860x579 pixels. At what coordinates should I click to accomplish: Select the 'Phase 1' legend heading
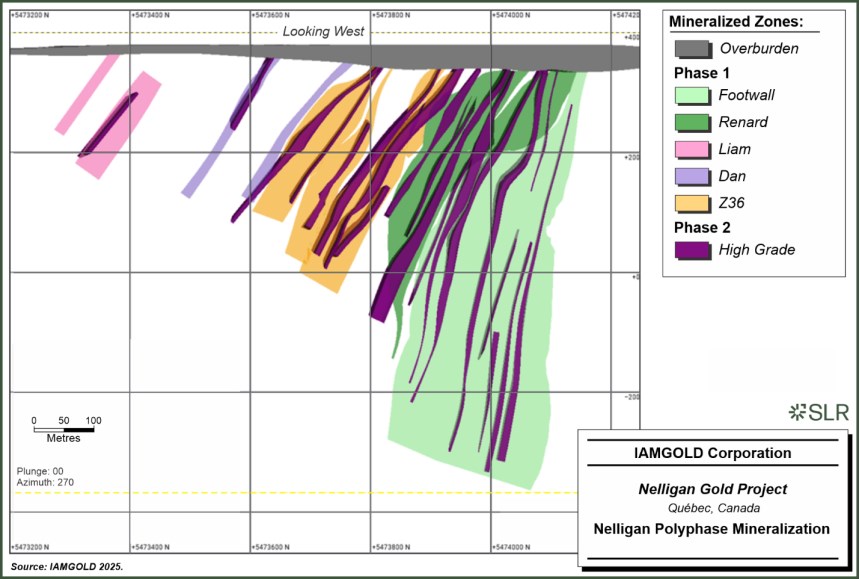point(696,73)
